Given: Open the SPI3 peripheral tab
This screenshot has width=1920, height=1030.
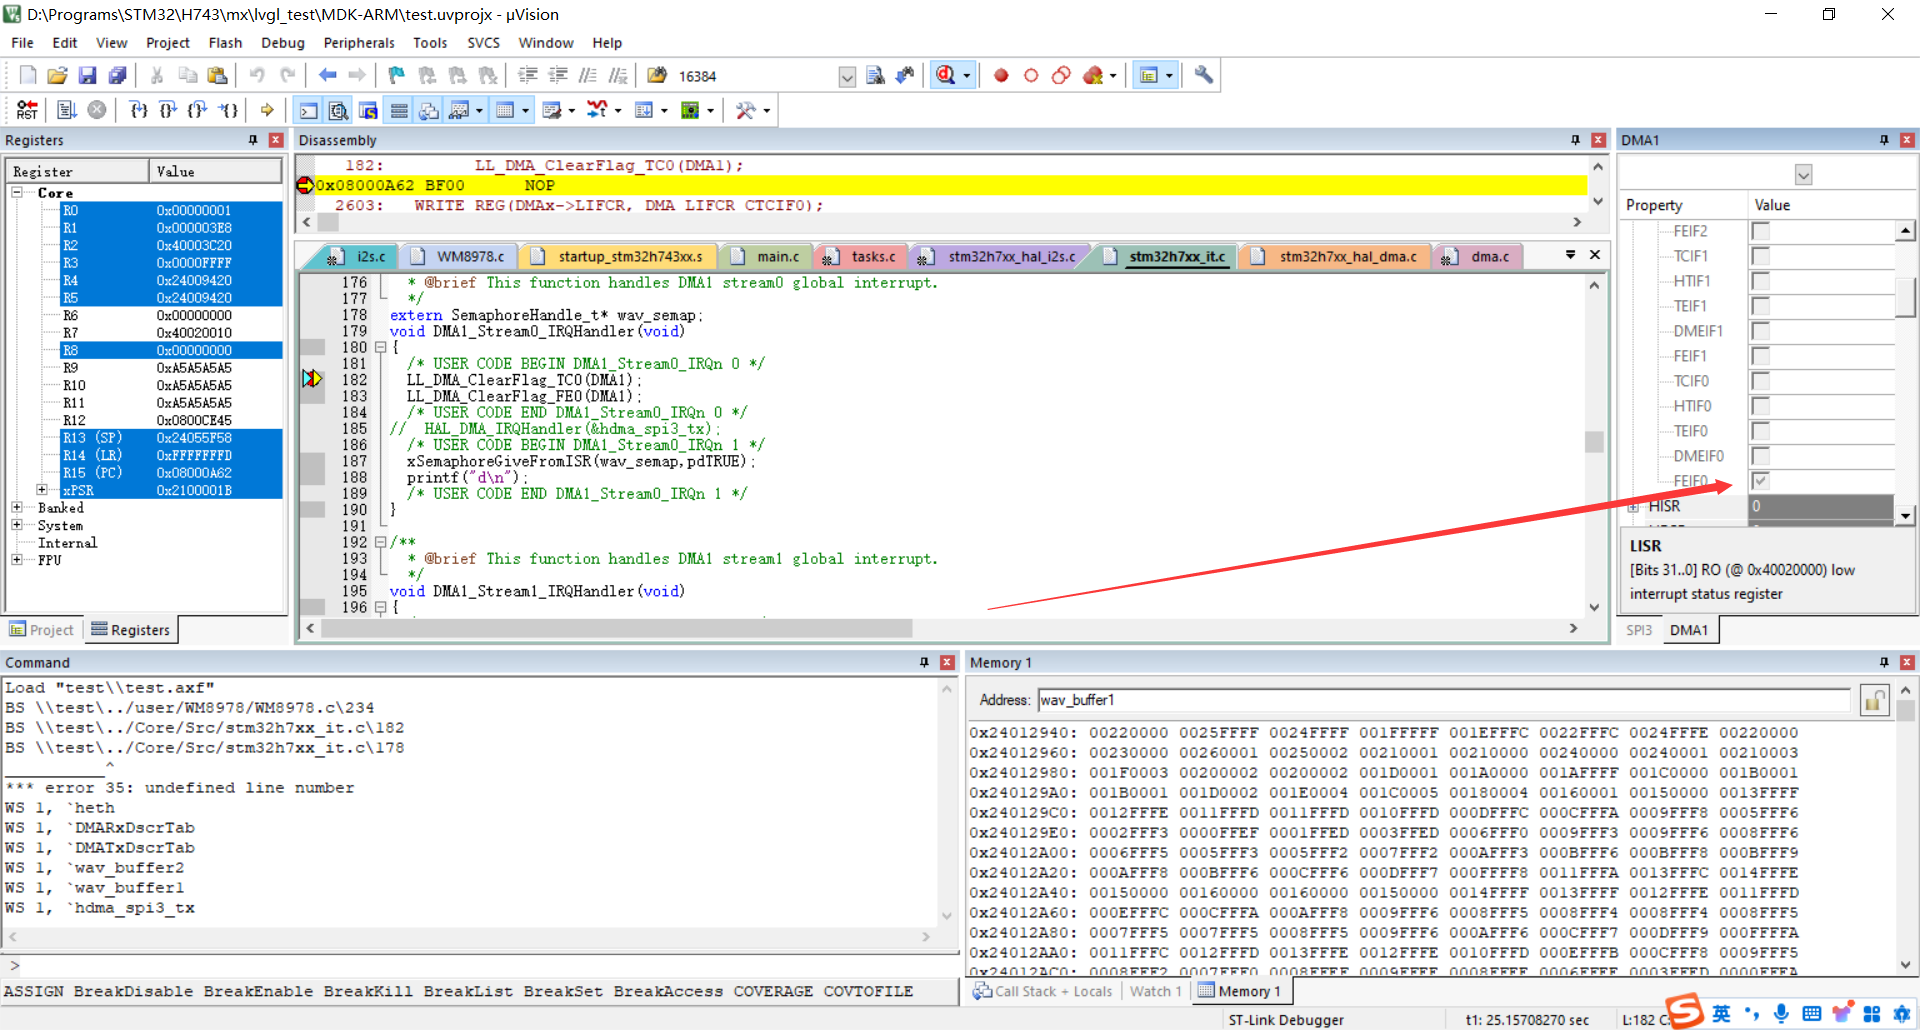Looking at the screenshot, I should [1639, 630].
